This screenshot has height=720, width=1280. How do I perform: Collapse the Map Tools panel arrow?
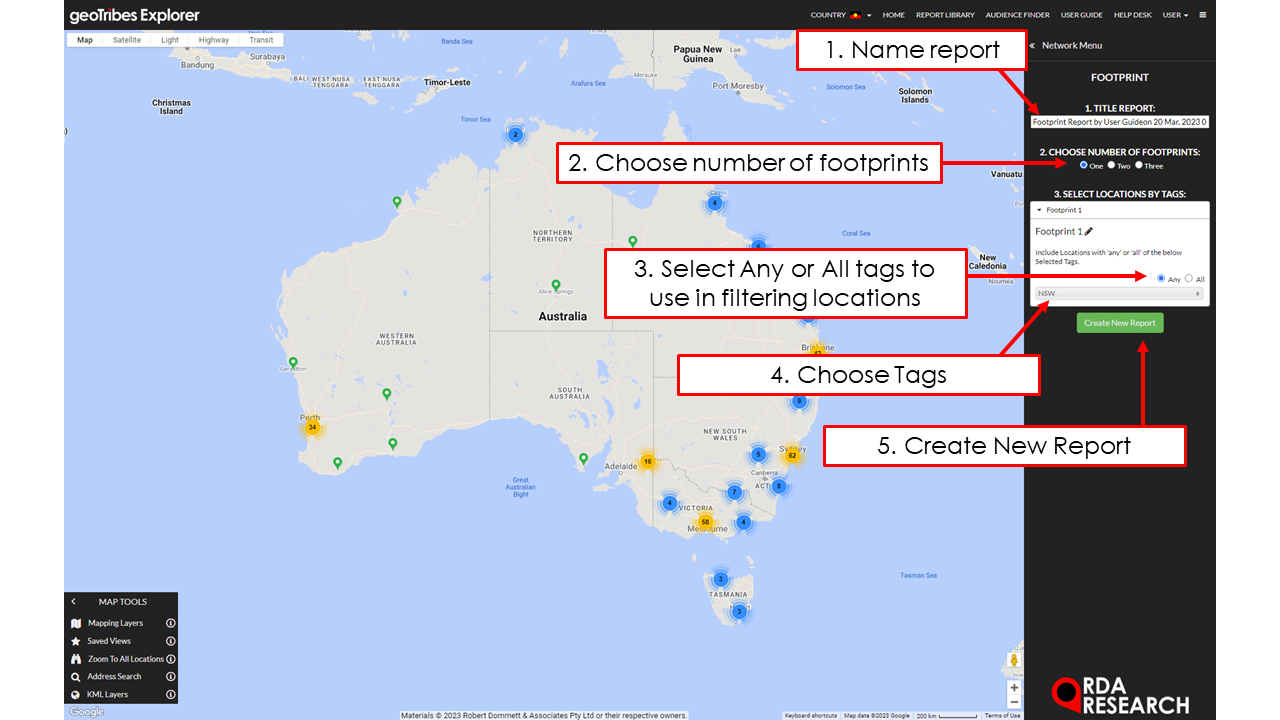(x=74, y=602)
